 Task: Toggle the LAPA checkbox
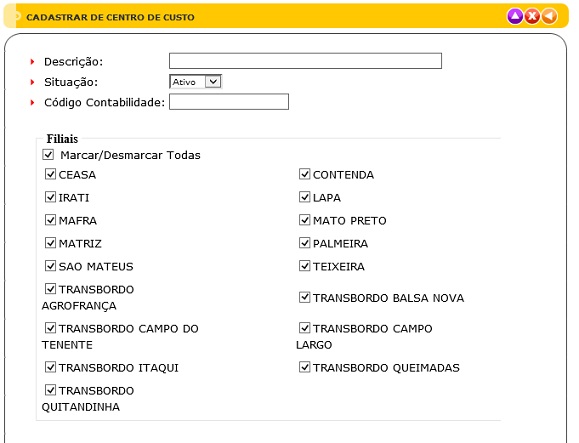pyautogui.click(x=305, y=197)
